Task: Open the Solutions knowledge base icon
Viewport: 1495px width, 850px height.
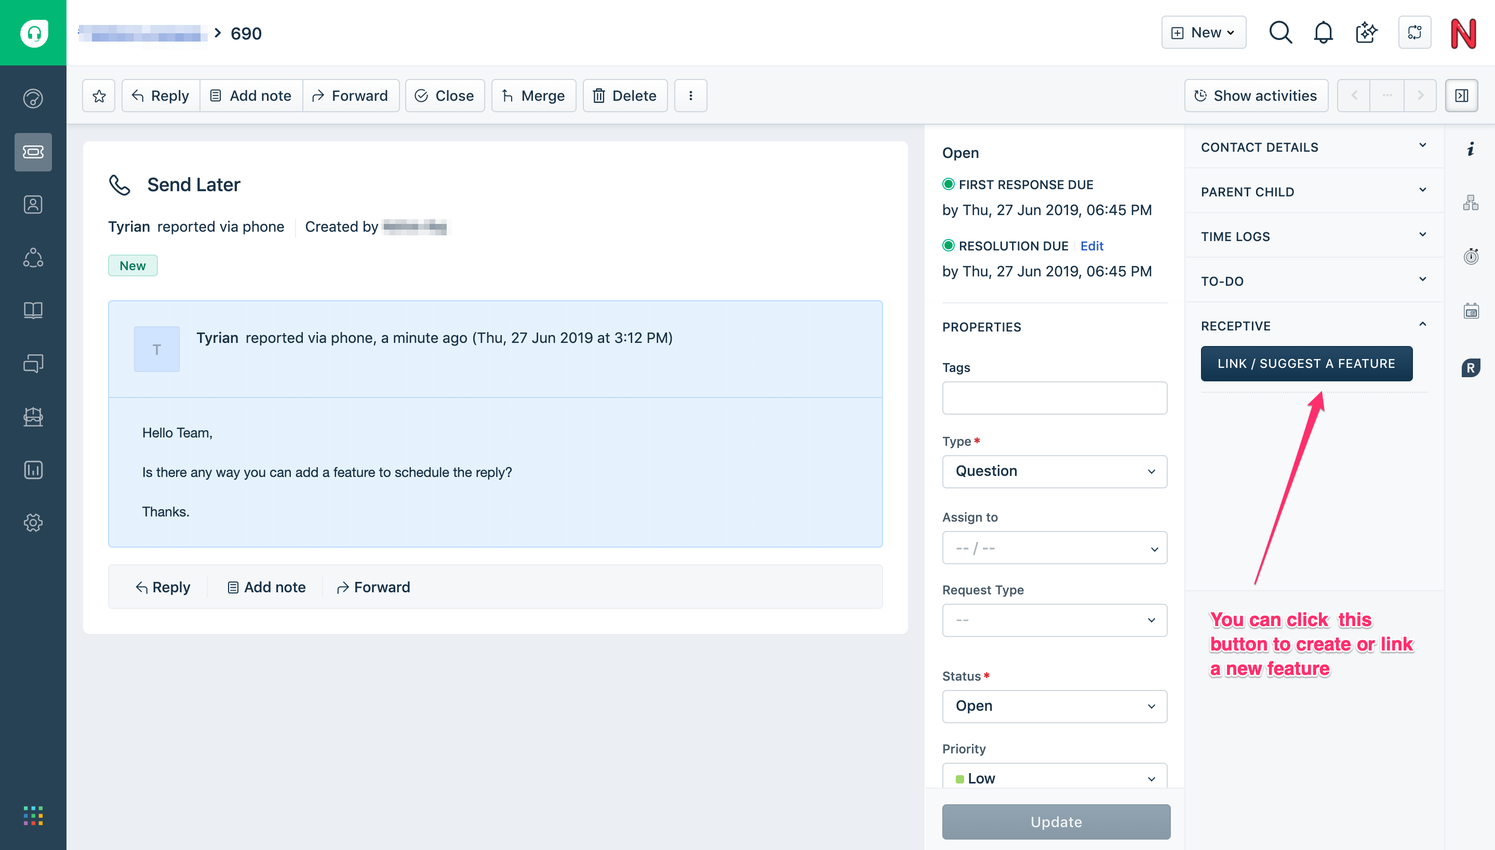Action: (x=33, y=310)
